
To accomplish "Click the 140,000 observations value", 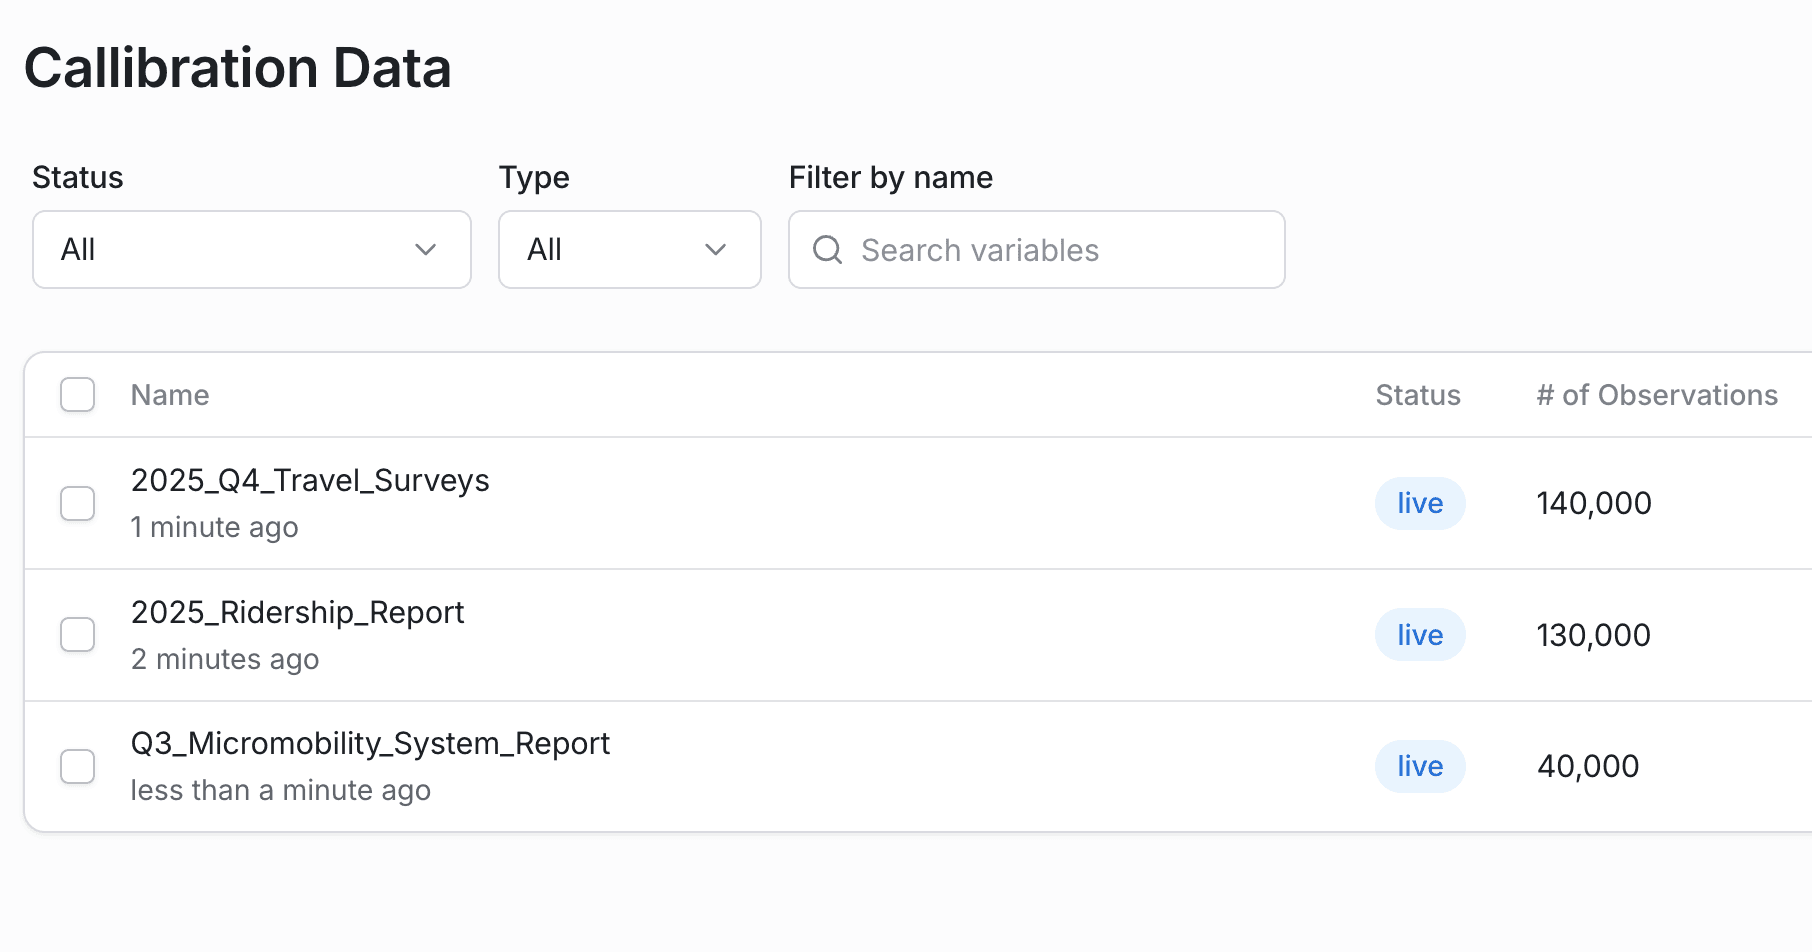I will [1594, 503].
